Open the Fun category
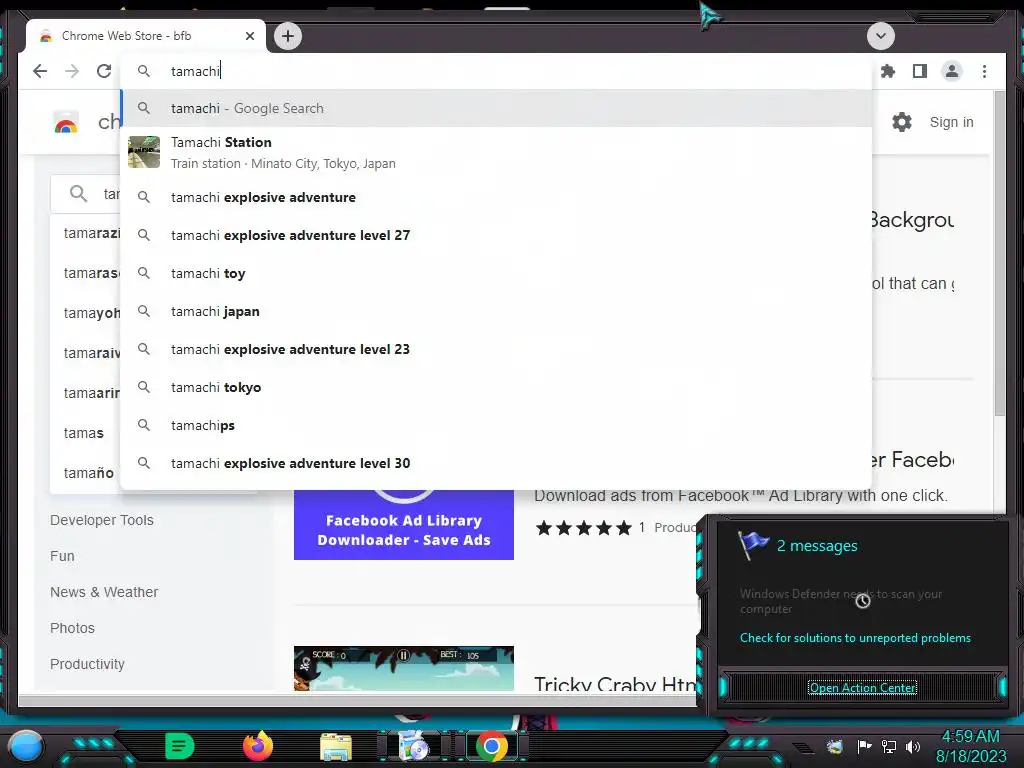The image size is (1024, 768). pos(62,556)
